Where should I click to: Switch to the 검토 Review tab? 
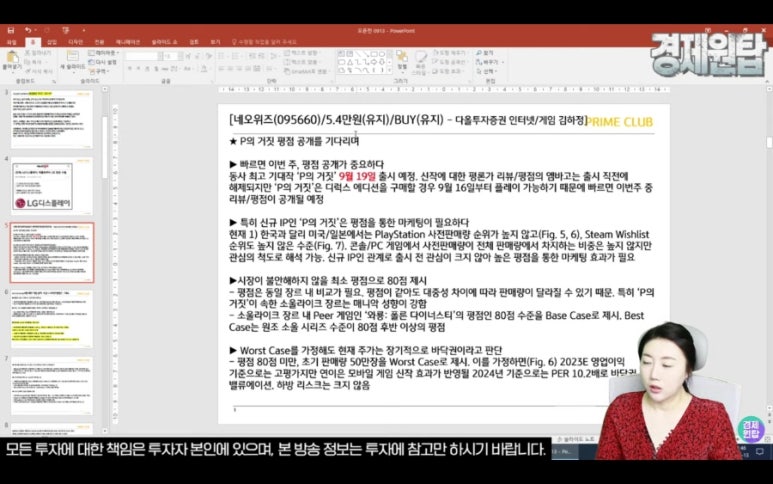coord(194,42)
